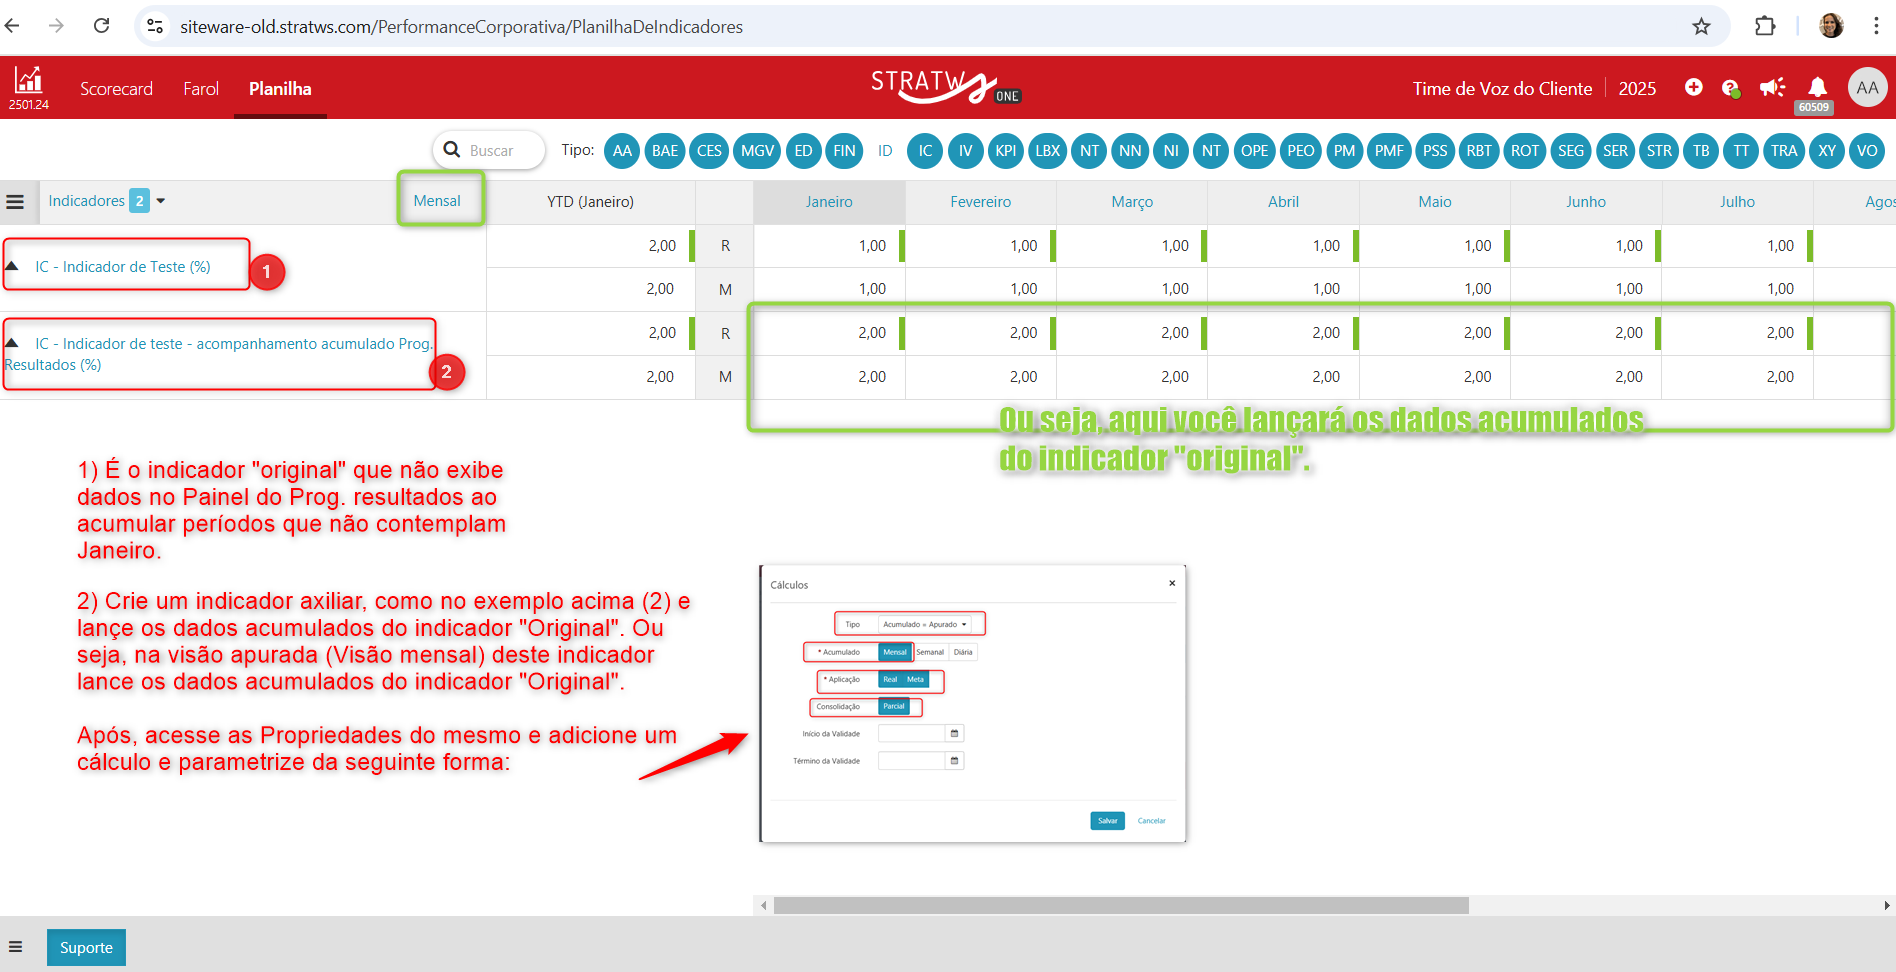This screenshot has width=1896, height=972.
Task: Open the IC - Indicador de Teste (%) link
Action: [x=123, y=267]
